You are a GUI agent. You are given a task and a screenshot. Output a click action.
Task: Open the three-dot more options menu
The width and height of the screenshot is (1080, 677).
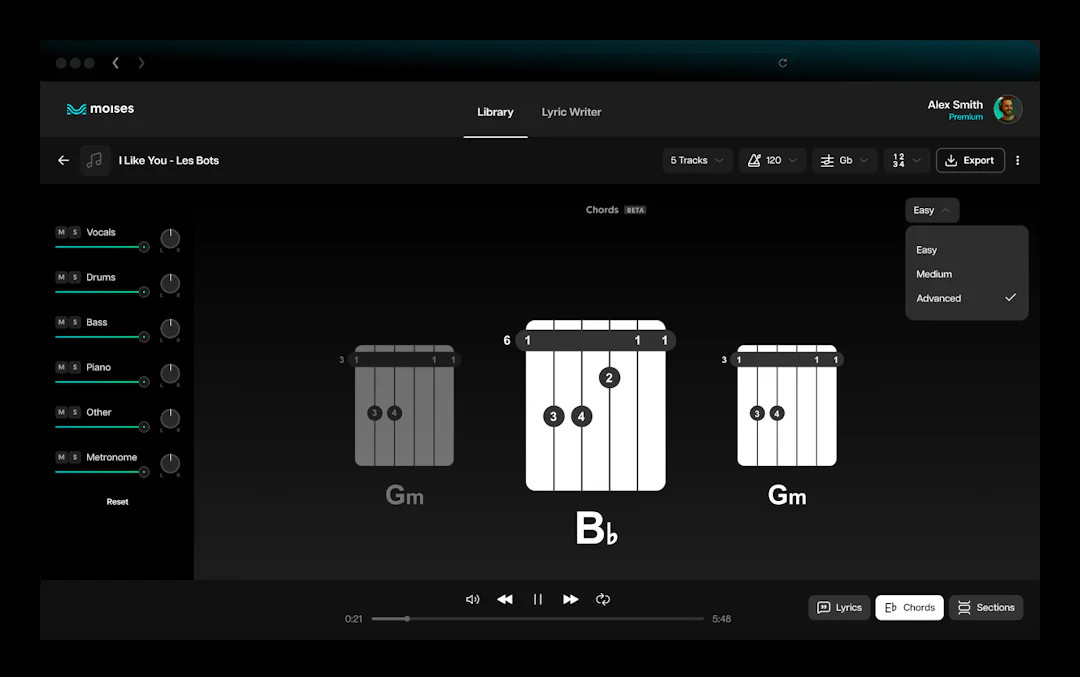point(1017,160)
